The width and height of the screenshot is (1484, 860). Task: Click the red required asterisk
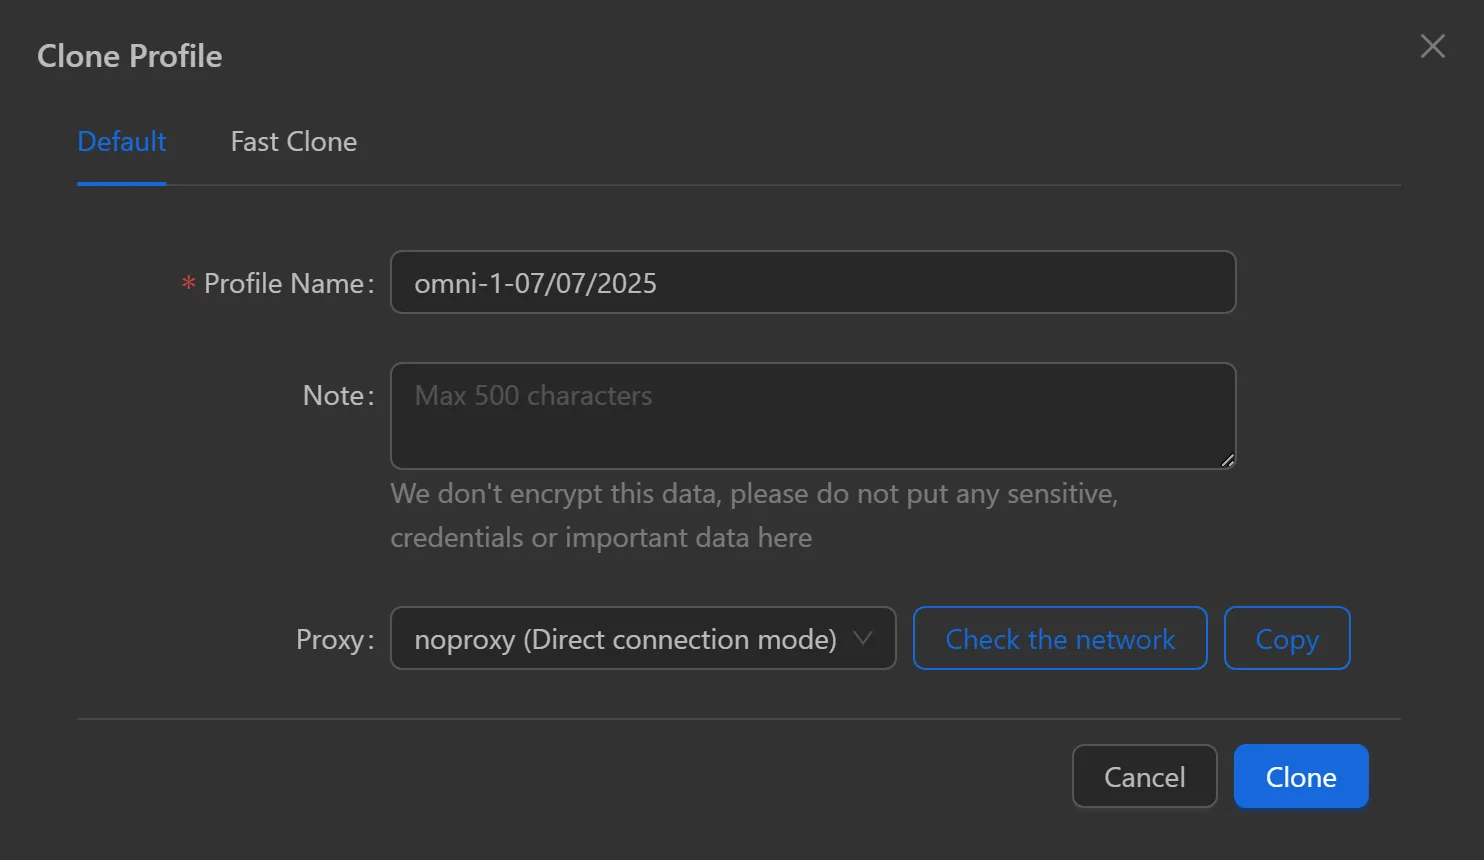[188, 284]
